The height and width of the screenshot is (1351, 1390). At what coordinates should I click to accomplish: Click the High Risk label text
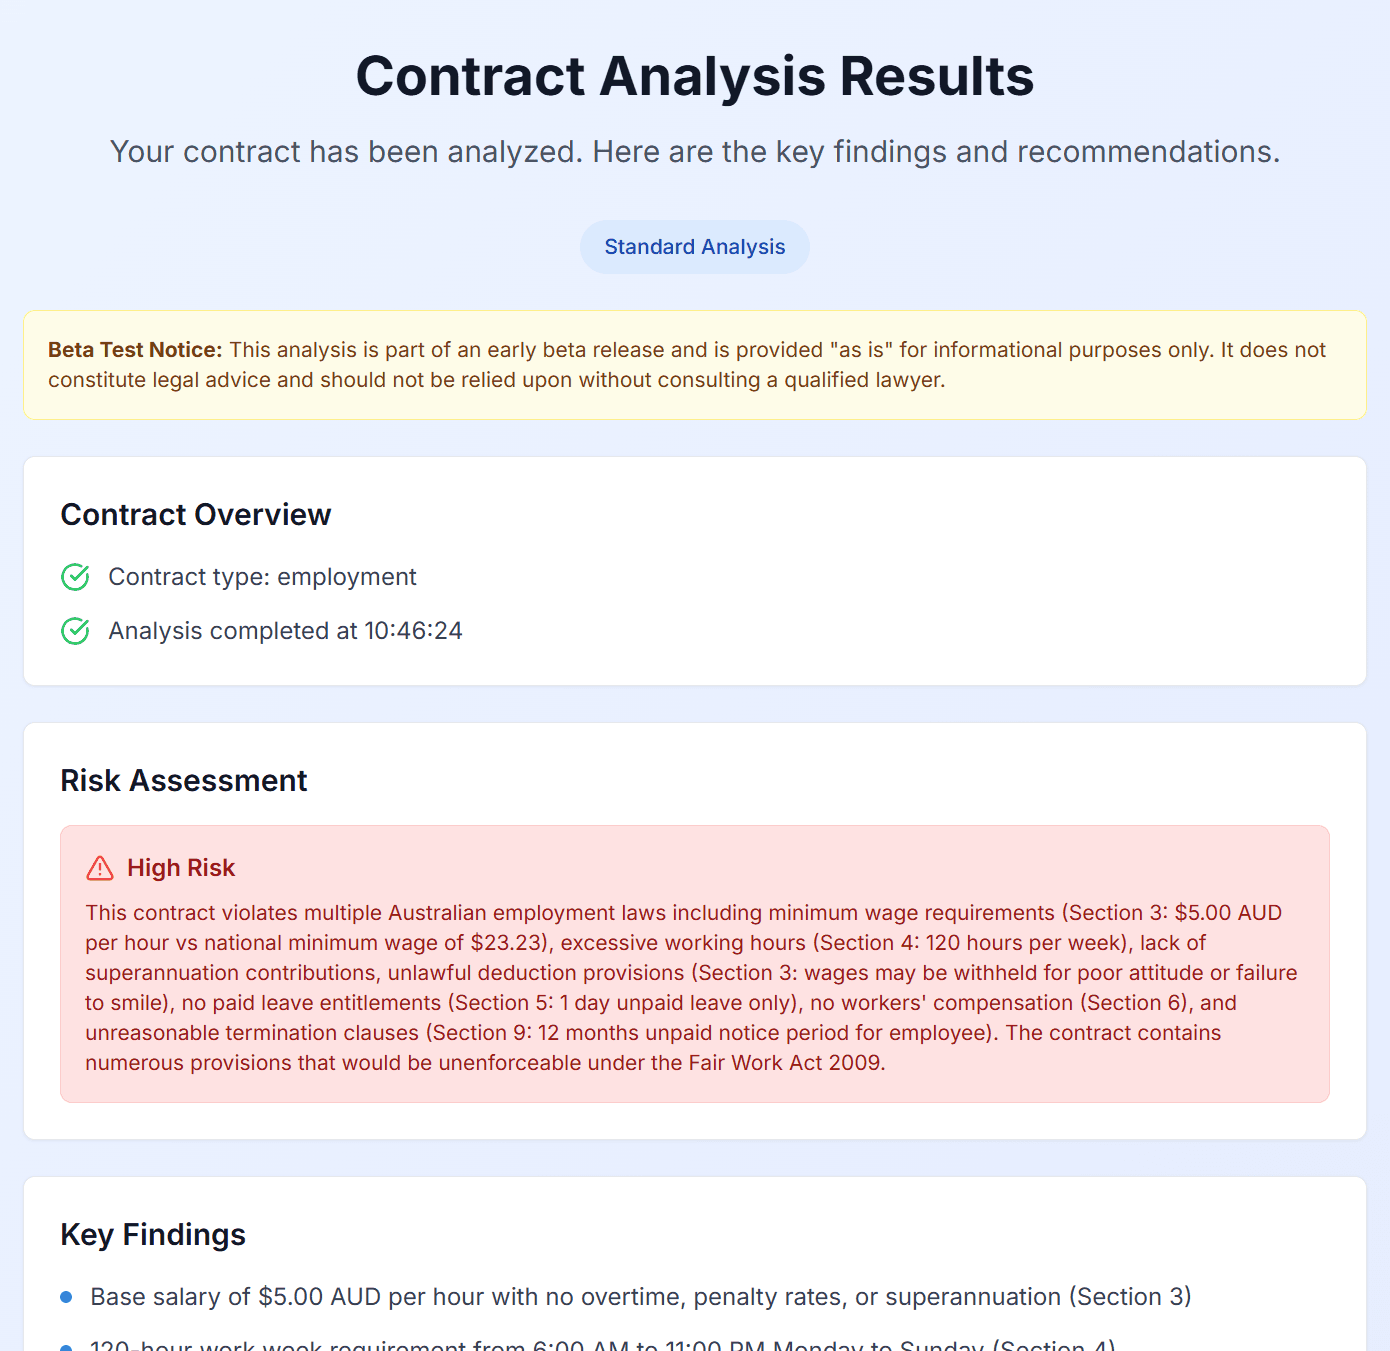(x=180, y=868)
